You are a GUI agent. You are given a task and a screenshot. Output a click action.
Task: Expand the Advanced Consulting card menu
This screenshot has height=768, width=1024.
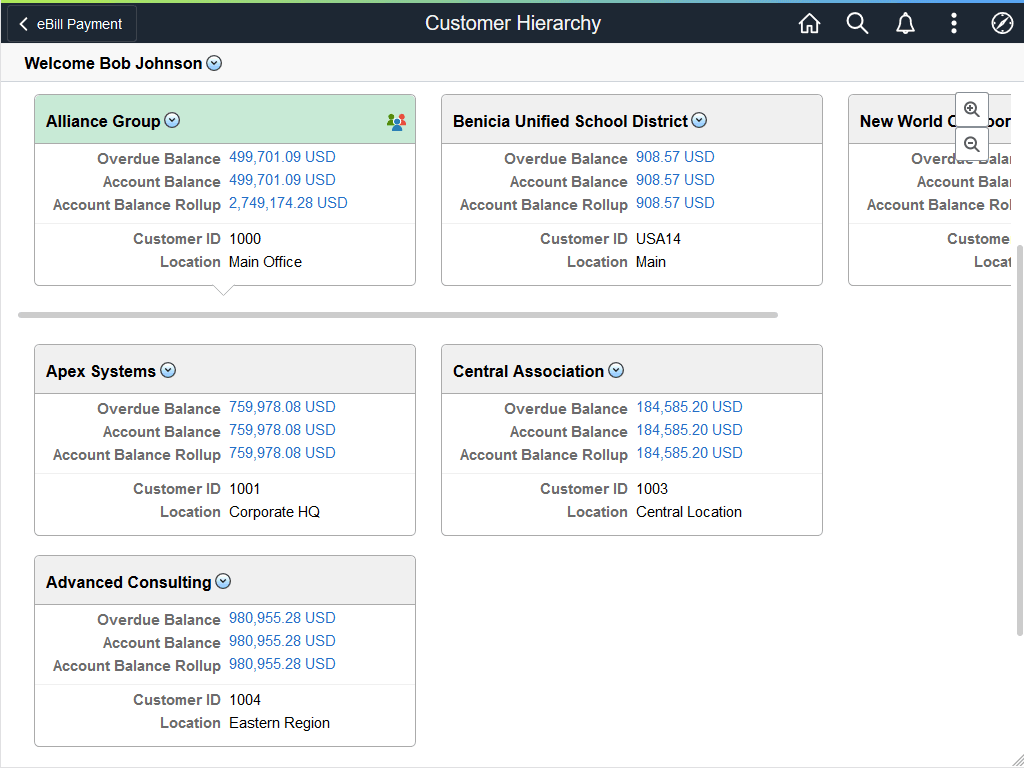coord(223,581)
